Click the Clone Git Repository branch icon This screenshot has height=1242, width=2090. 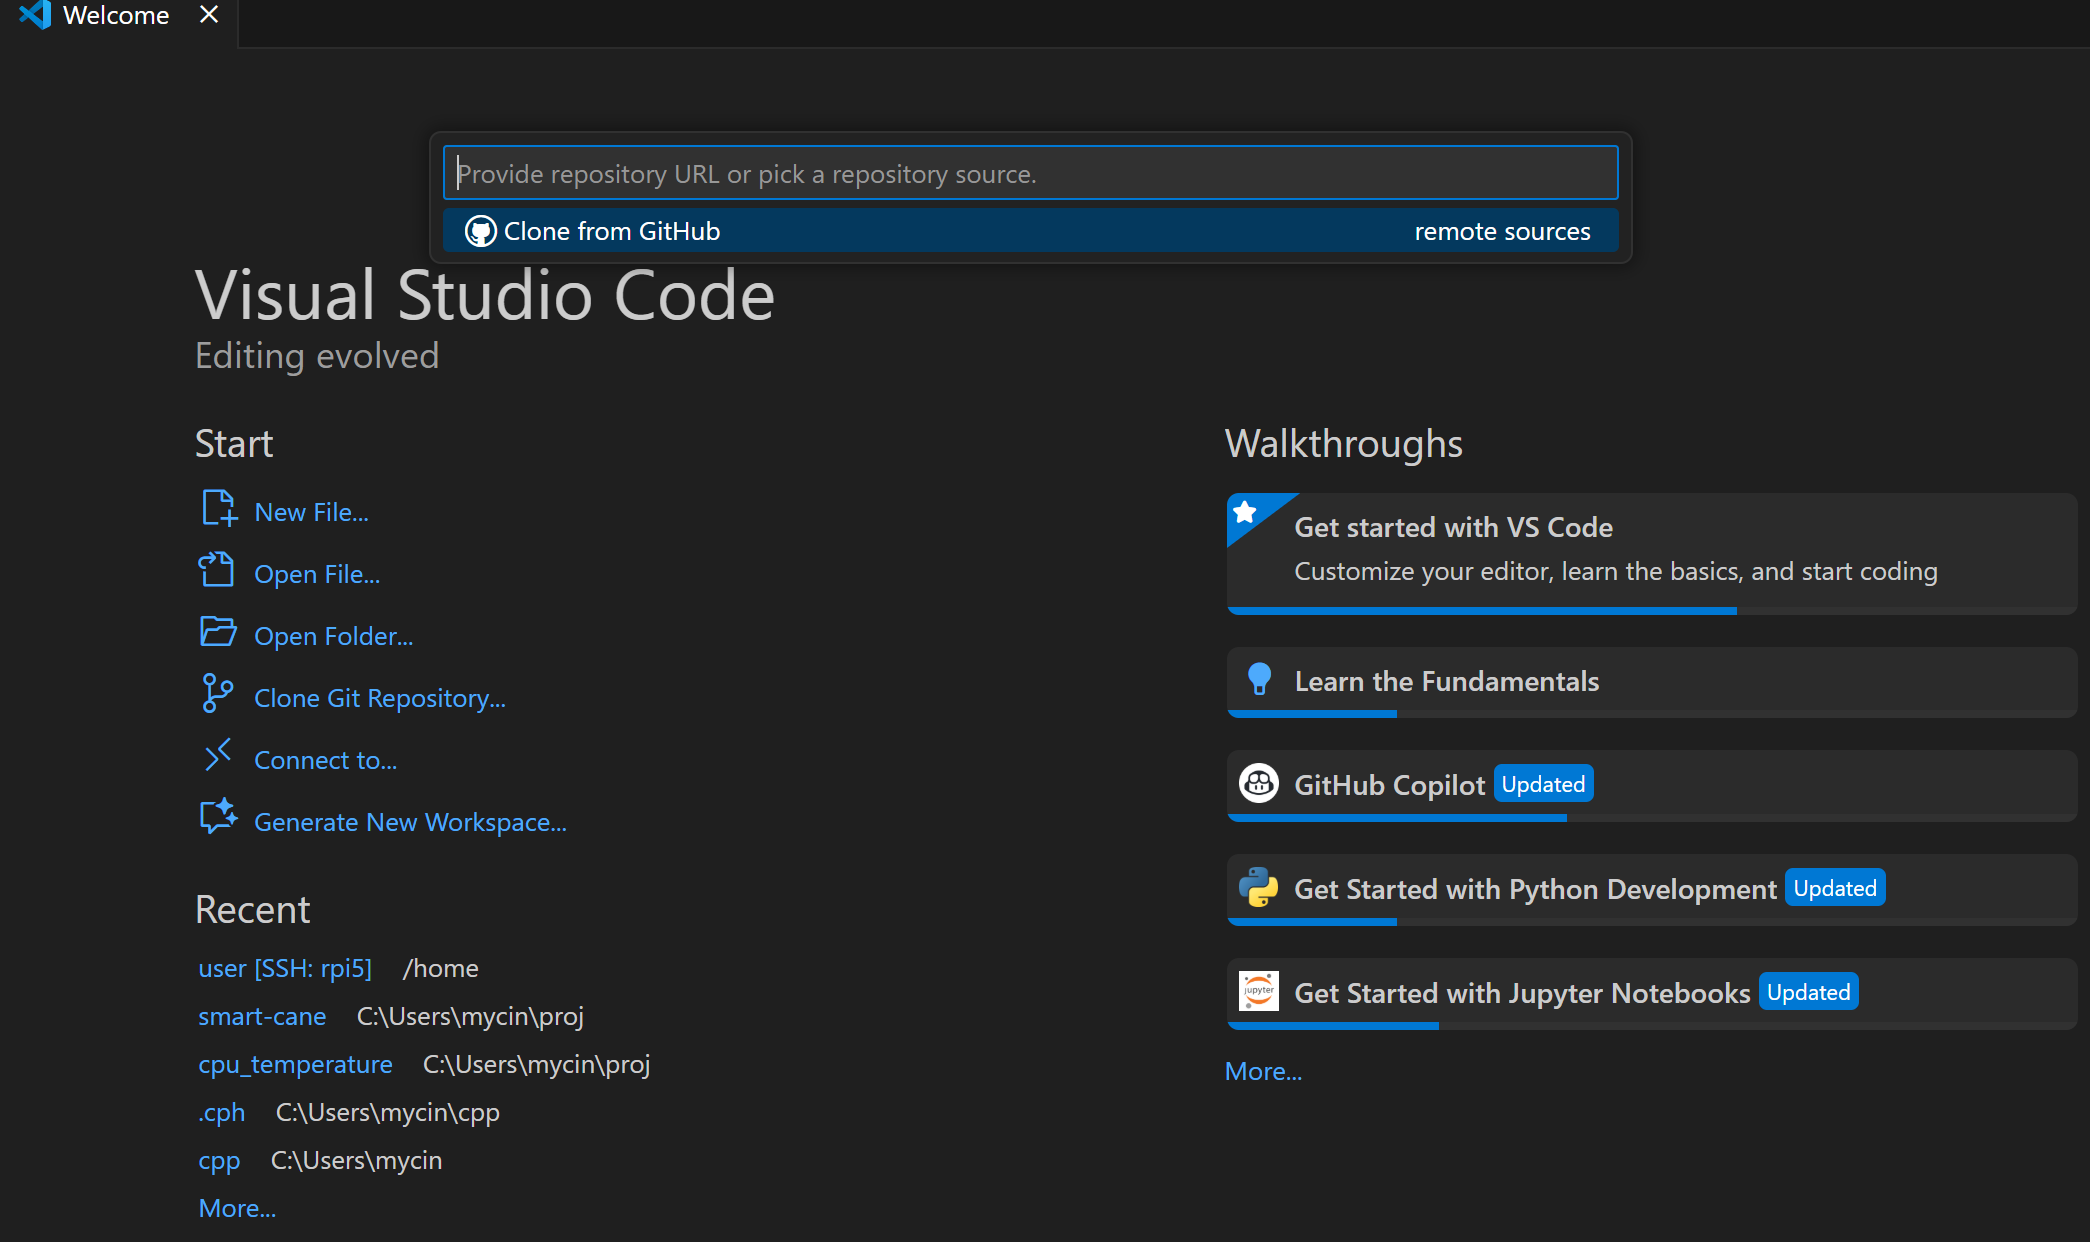216,693
